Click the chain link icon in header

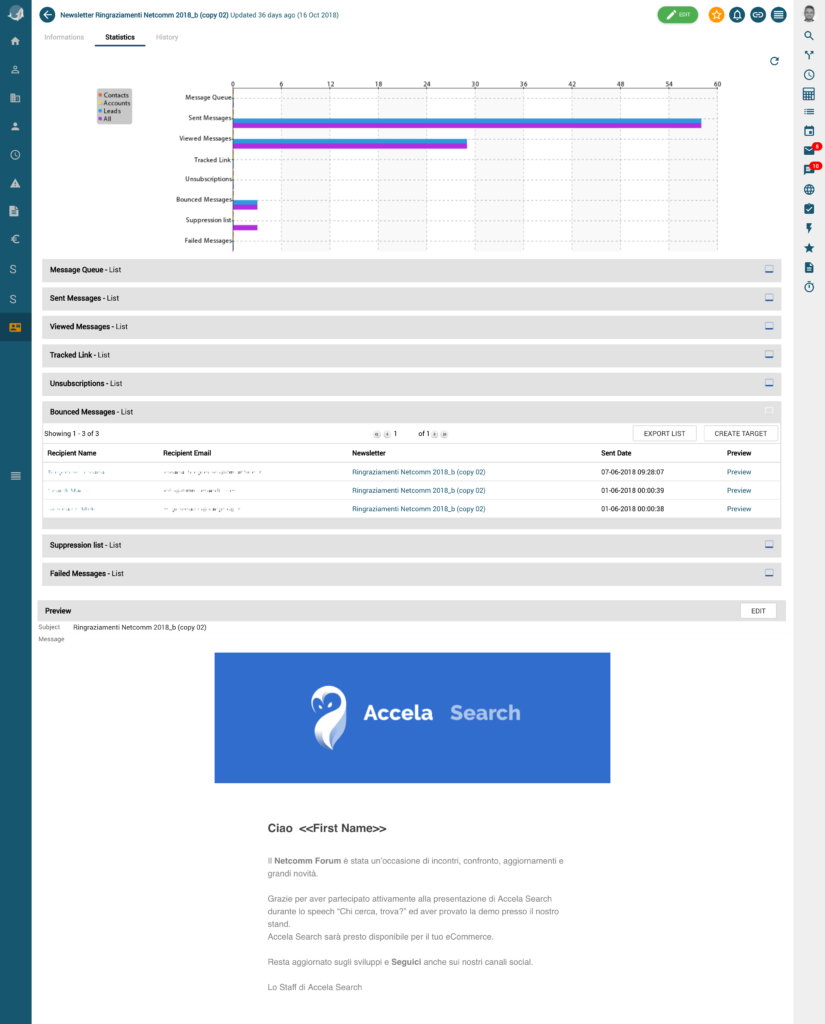coord(758,15)
